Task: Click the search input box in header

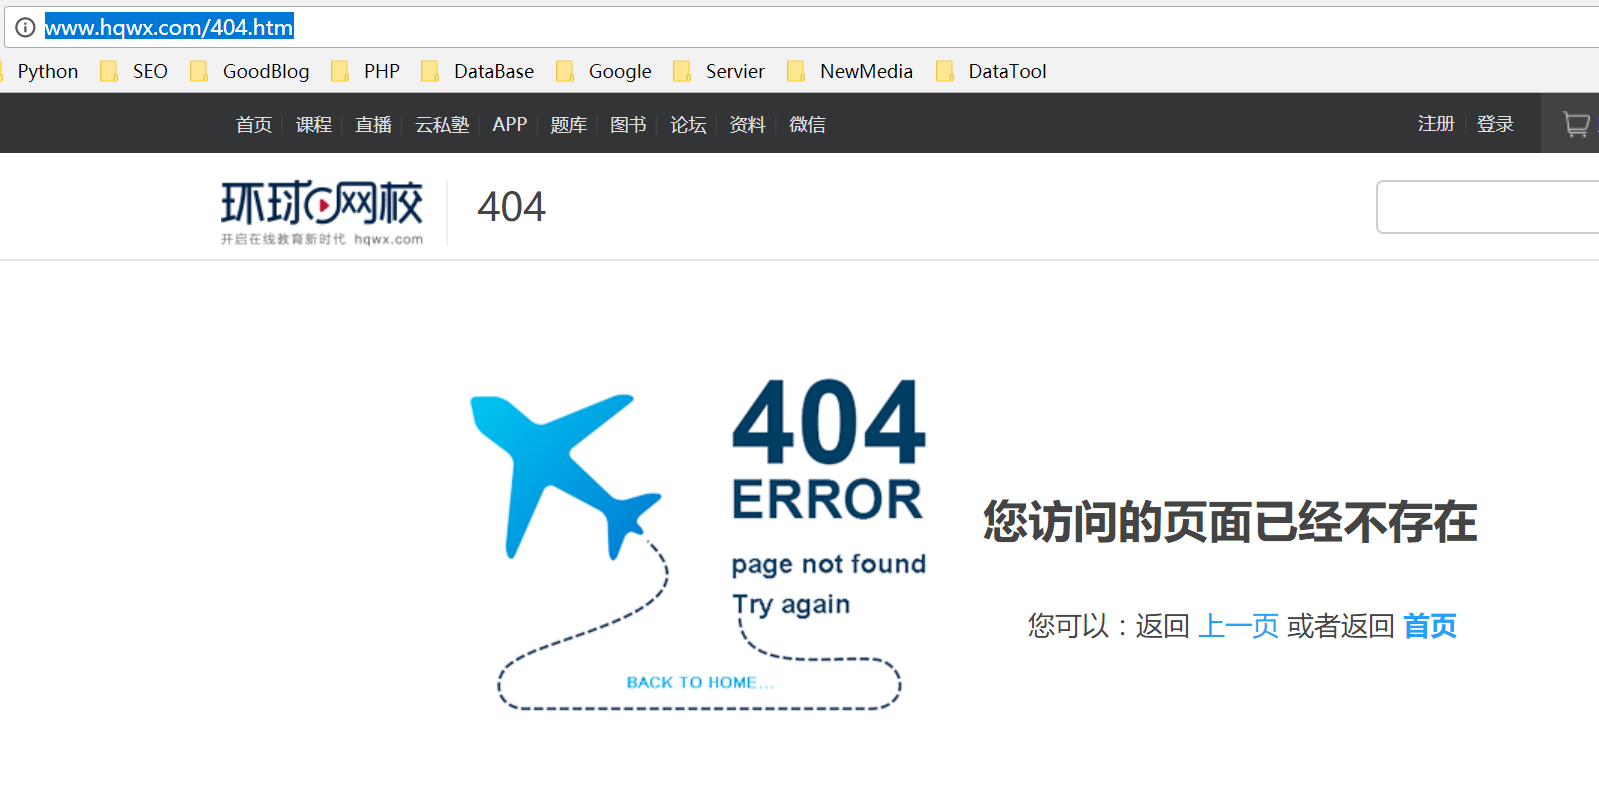Action: click(x=1487, y=207)
